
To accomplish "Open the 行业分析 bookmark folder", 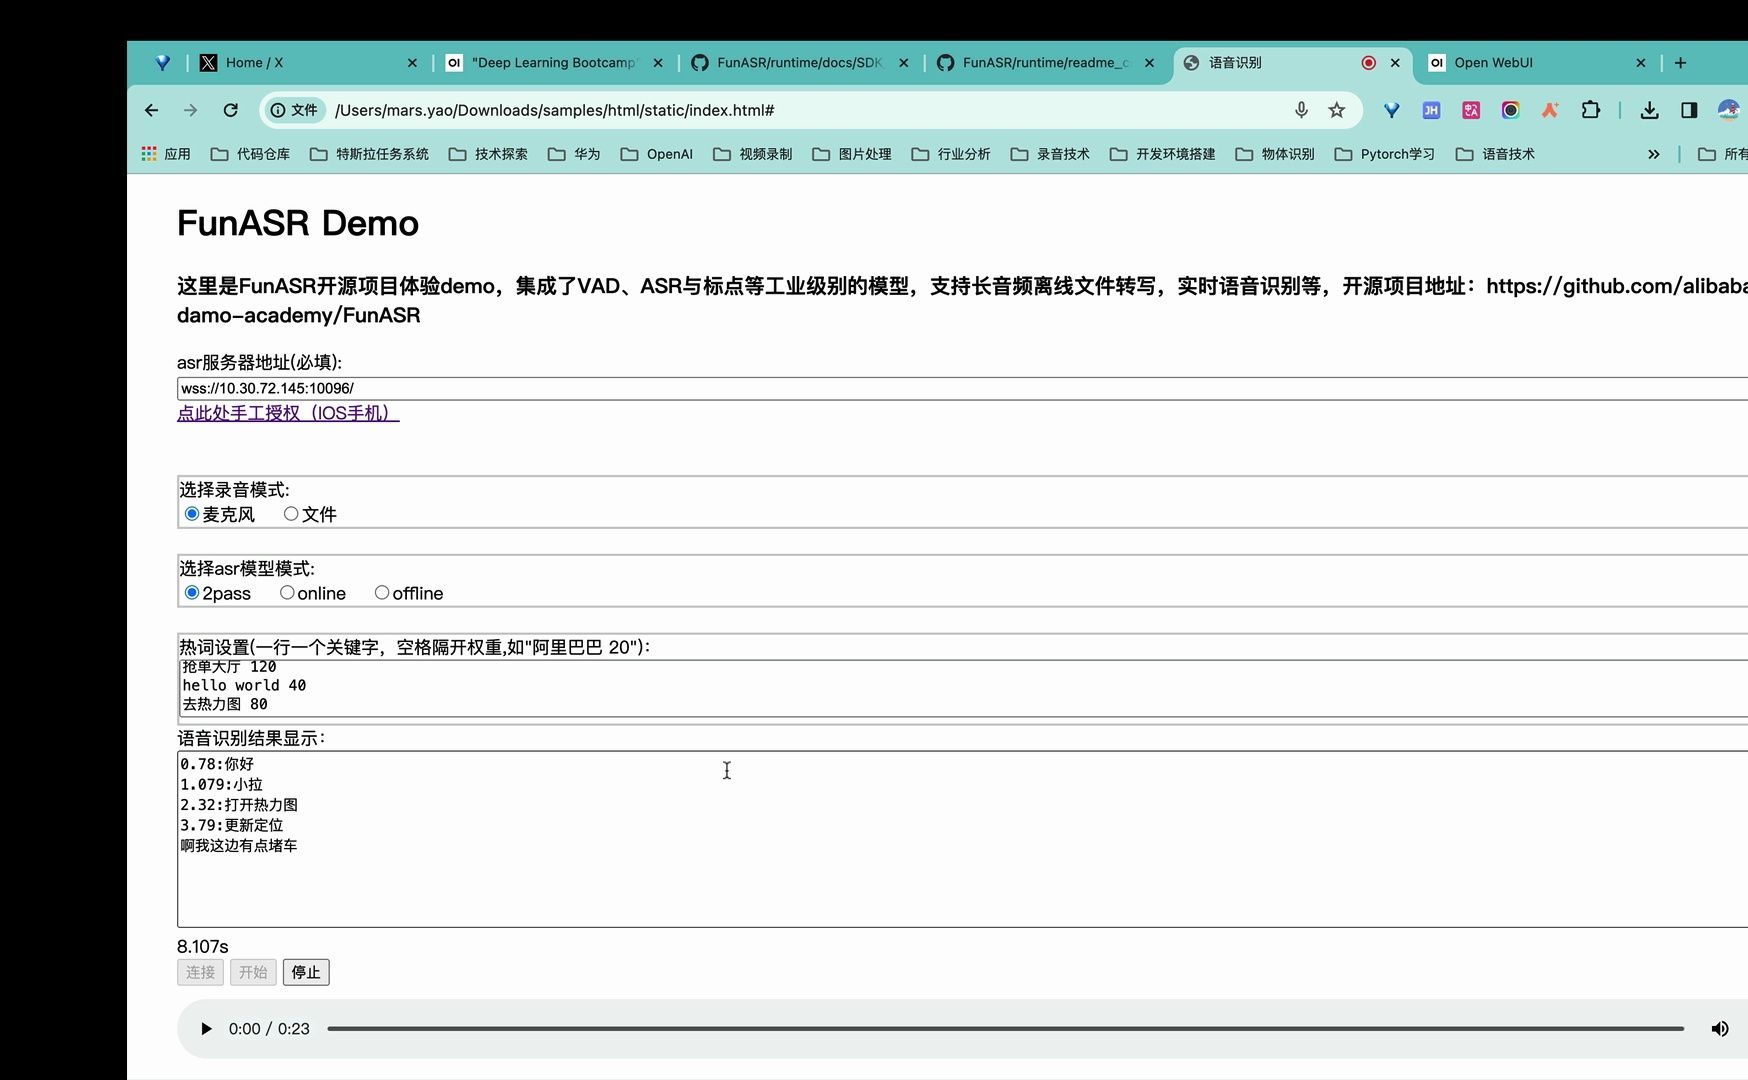I will click(x=950, y=154).
